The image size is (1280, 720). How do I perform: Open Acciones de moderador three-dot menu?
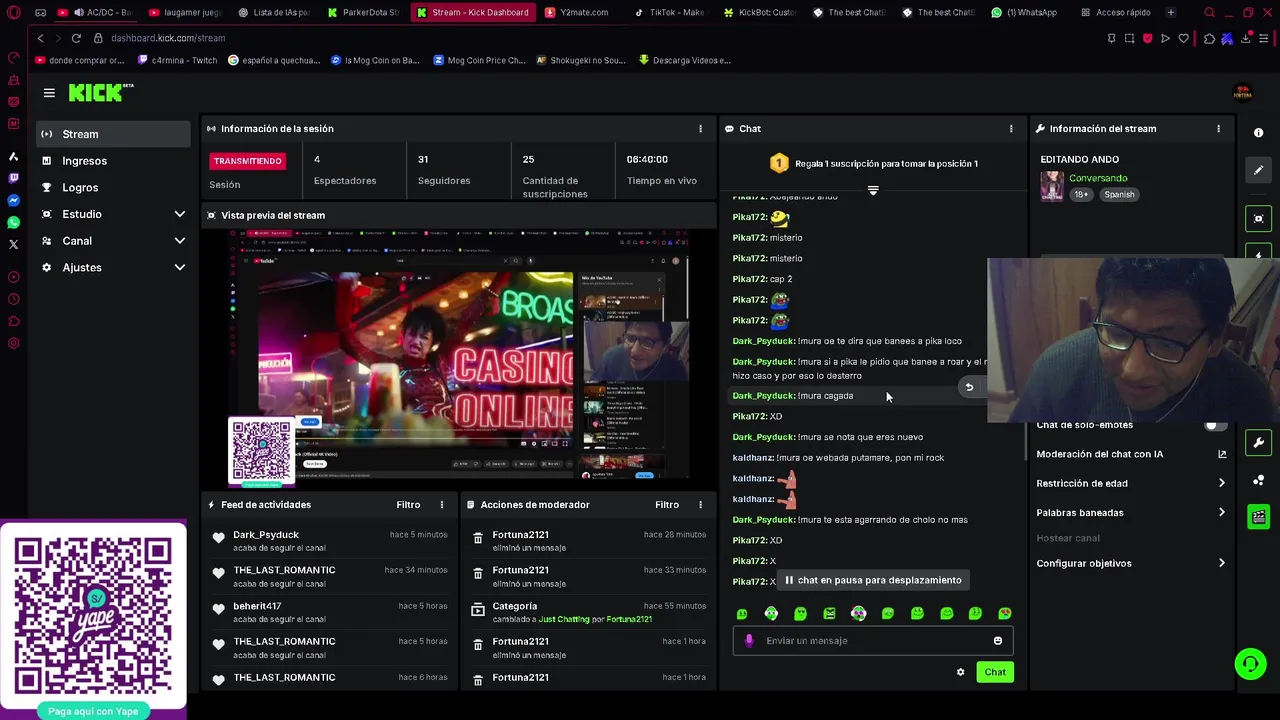tap(700, 505)
